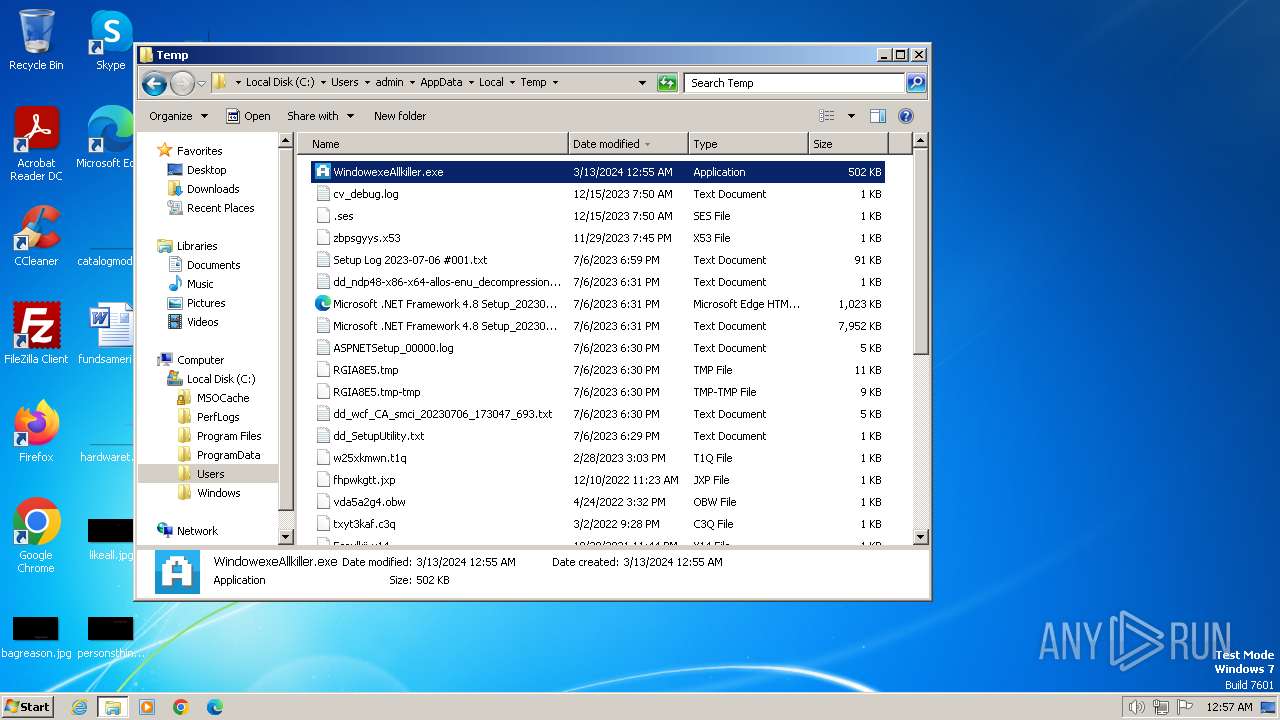The width and height of the screenshot is (1280, 720).
Task: Open Desktop in Favorites
Action: 206,170
